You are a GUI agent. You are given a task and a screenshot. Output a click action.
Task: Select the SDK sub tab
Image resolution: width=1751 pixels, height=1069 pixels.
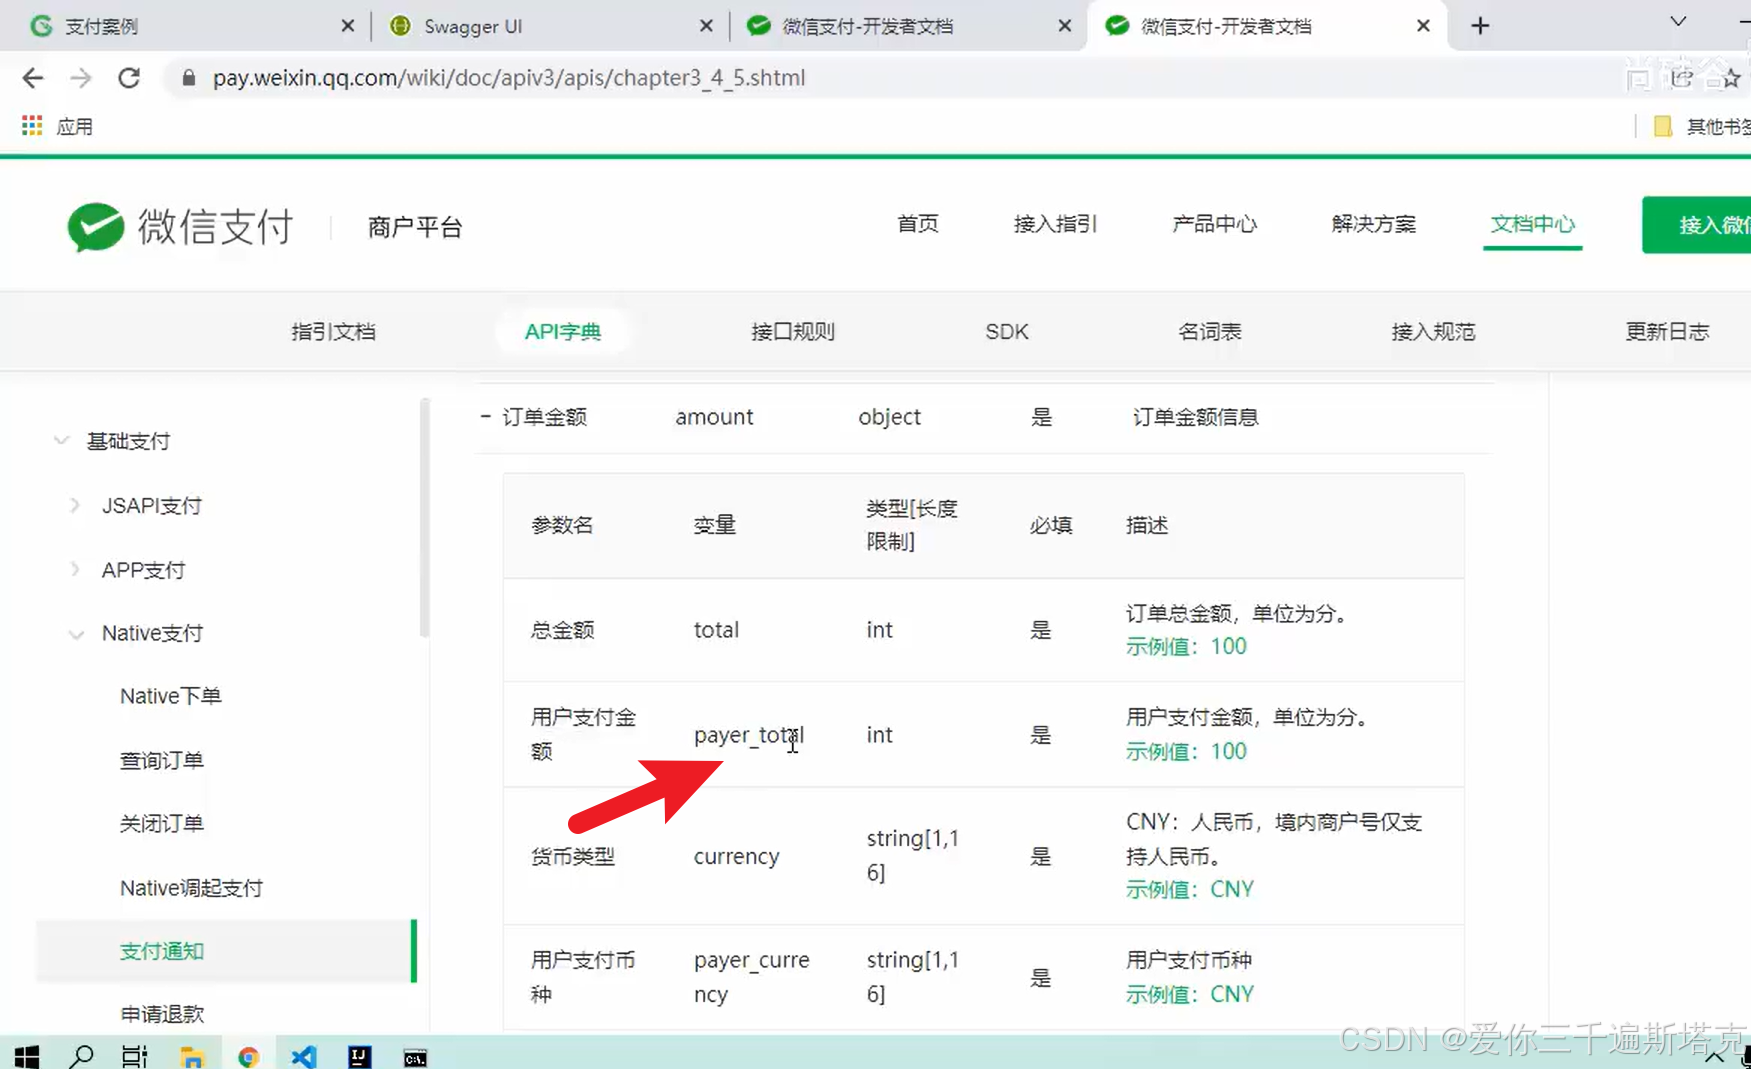pyautogui.click(x=1007, y=332)
